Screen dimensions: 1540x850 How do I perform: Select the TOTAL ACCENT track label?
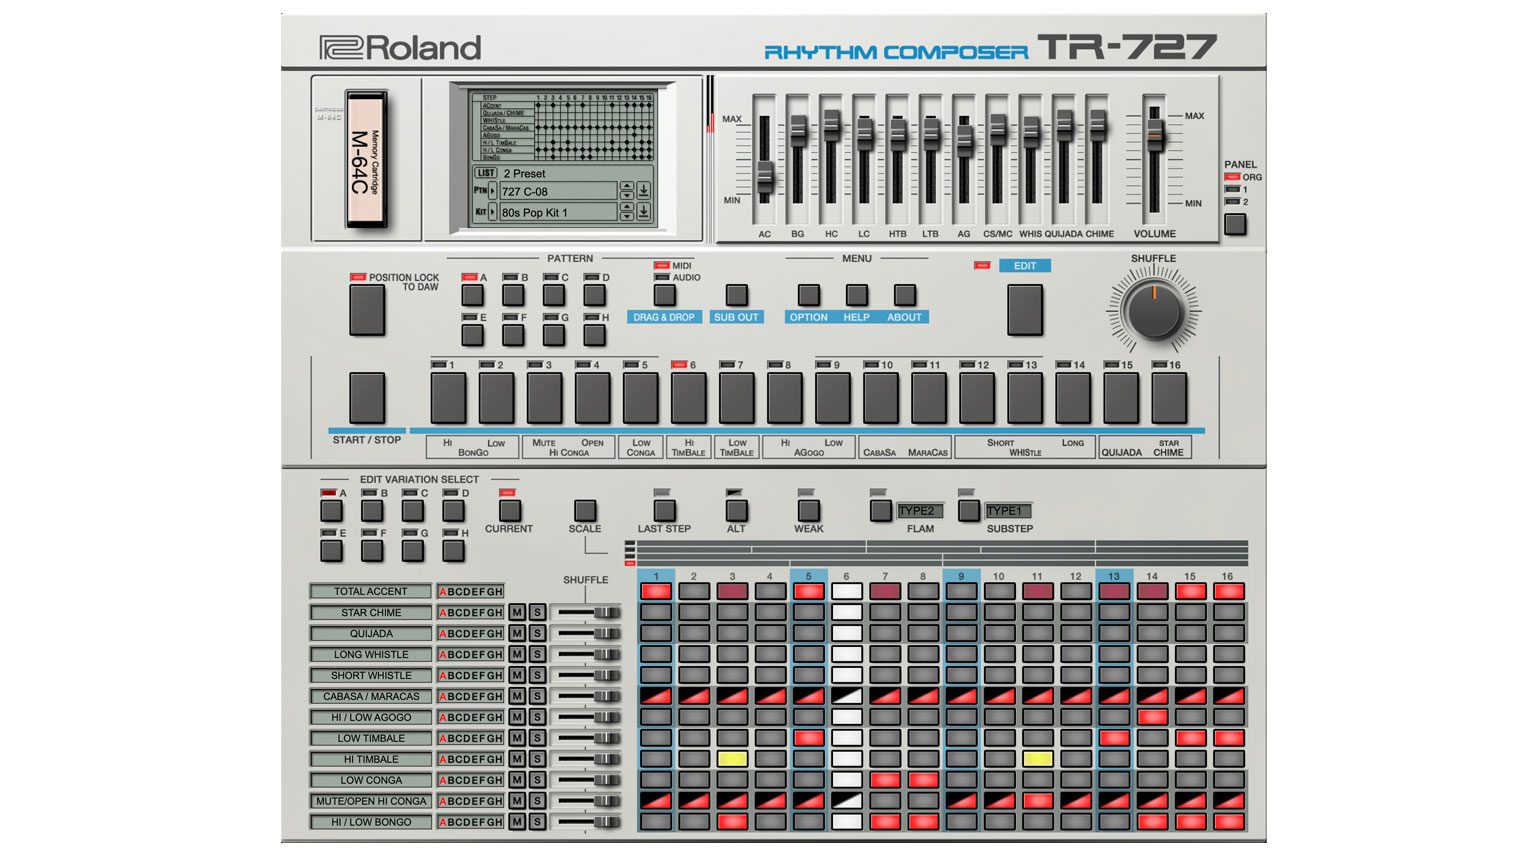click(371, 591)
